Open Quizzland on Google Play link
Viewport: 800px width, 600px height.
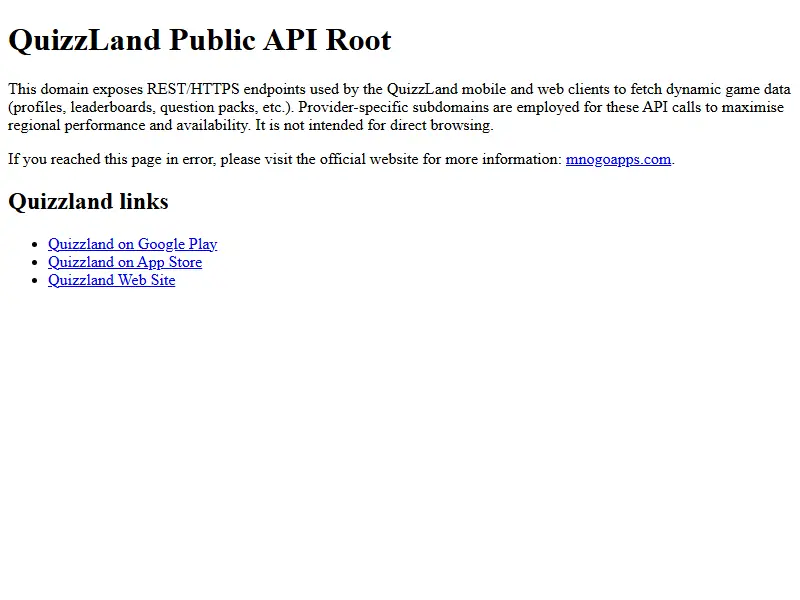(133, 244)
